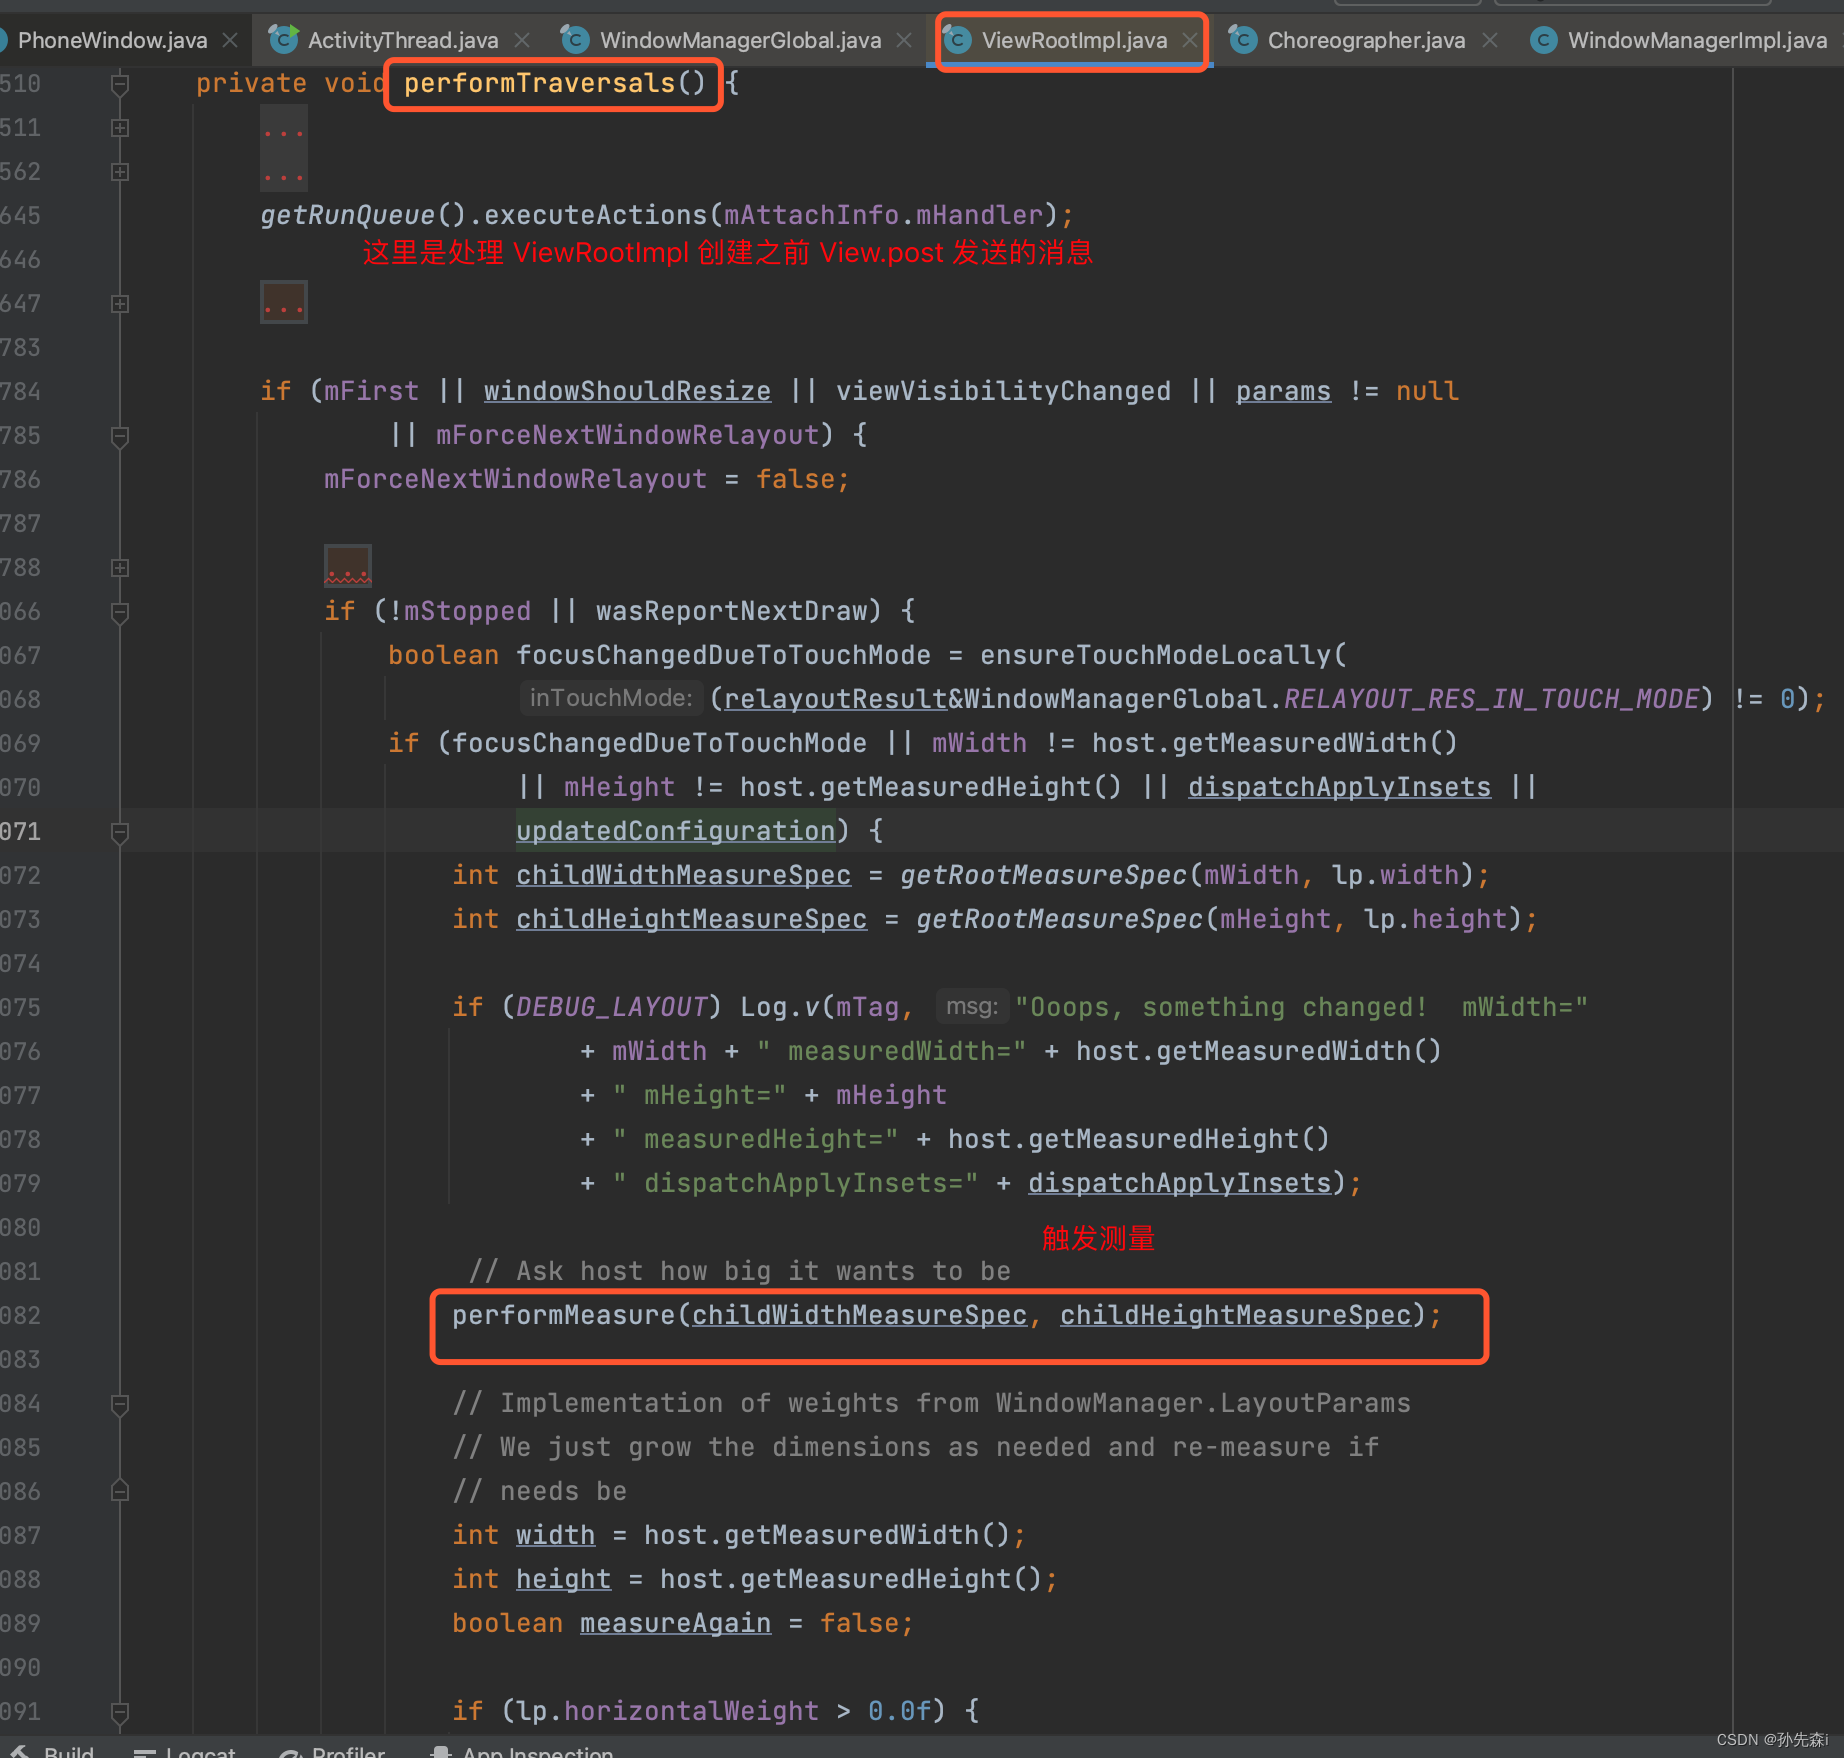Expand collapsed ellipsis code at line 562
The image size is (1844, 1758).
click(x=284, y=173)
